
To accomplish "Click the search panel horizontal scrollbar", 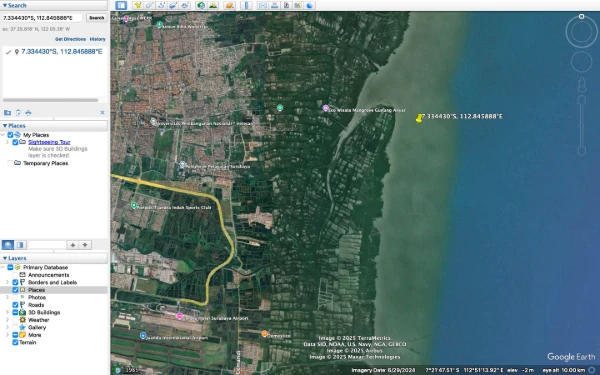I will (x=51, y=100).
